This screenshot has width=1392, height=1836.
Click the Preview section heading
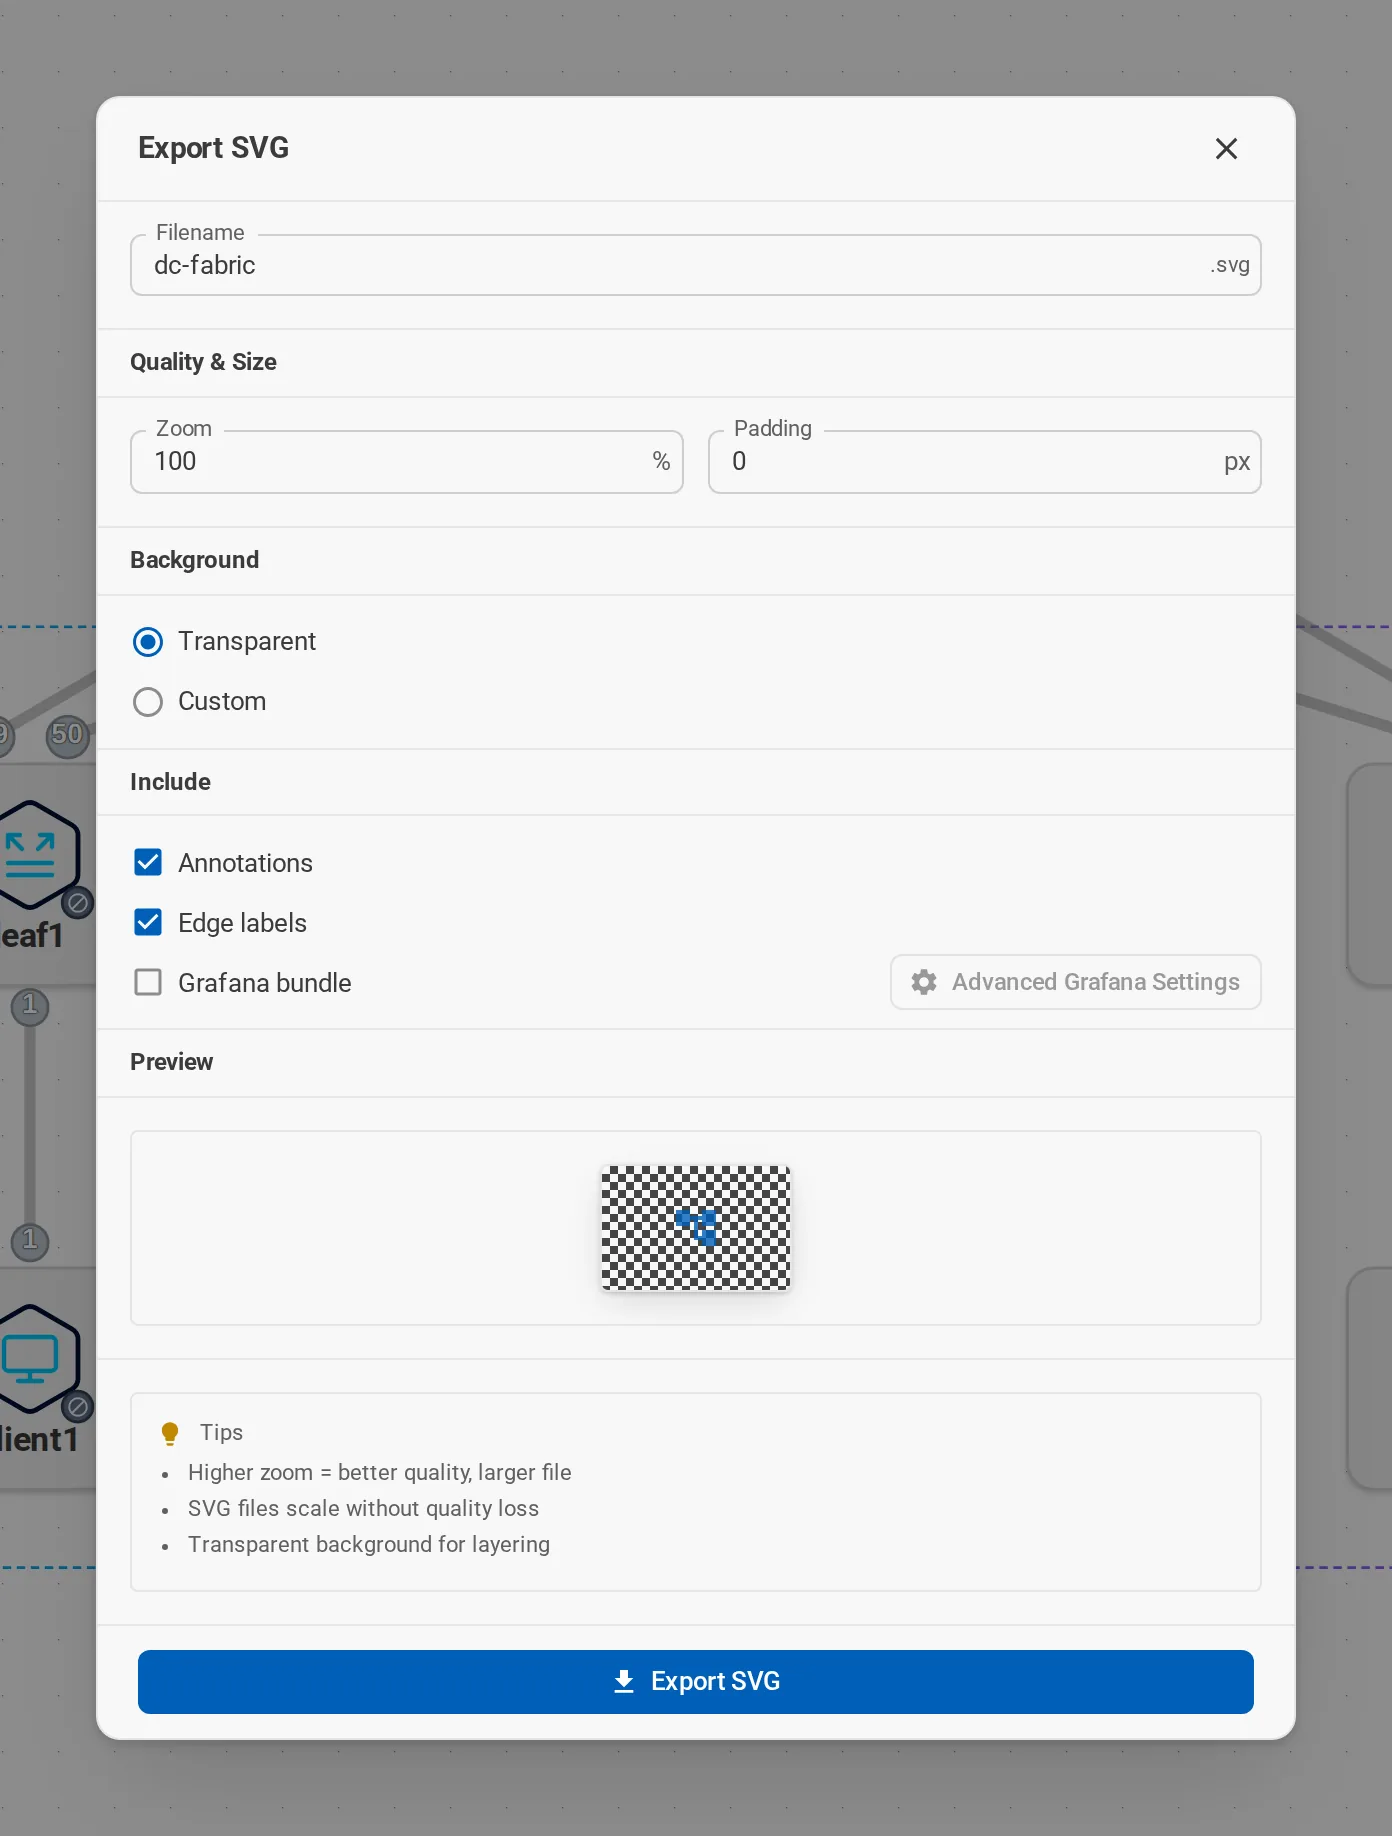171,1062
